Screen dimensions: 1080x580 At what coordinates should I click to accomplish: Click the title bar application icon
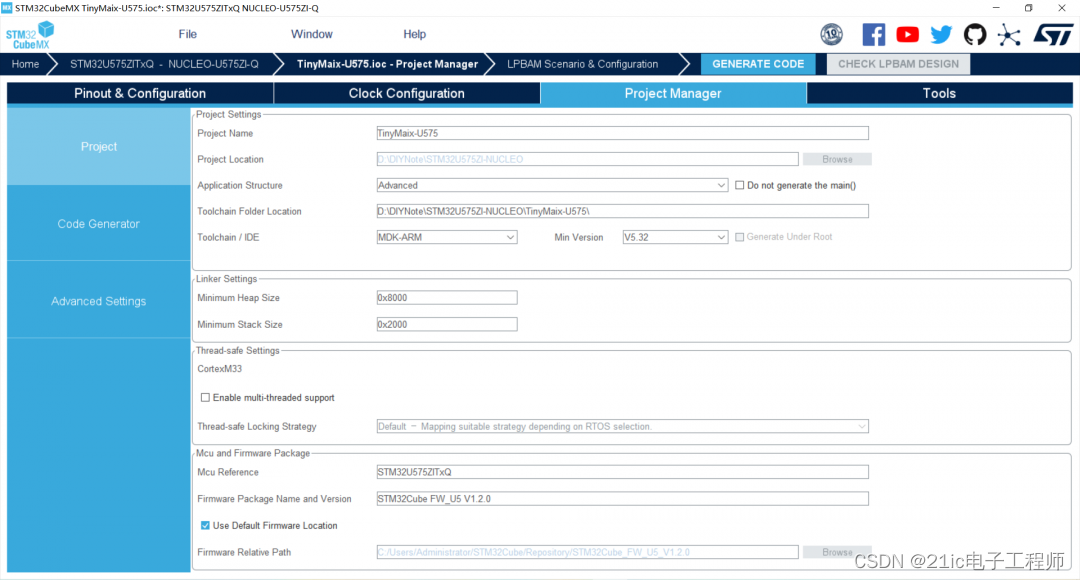7,8
